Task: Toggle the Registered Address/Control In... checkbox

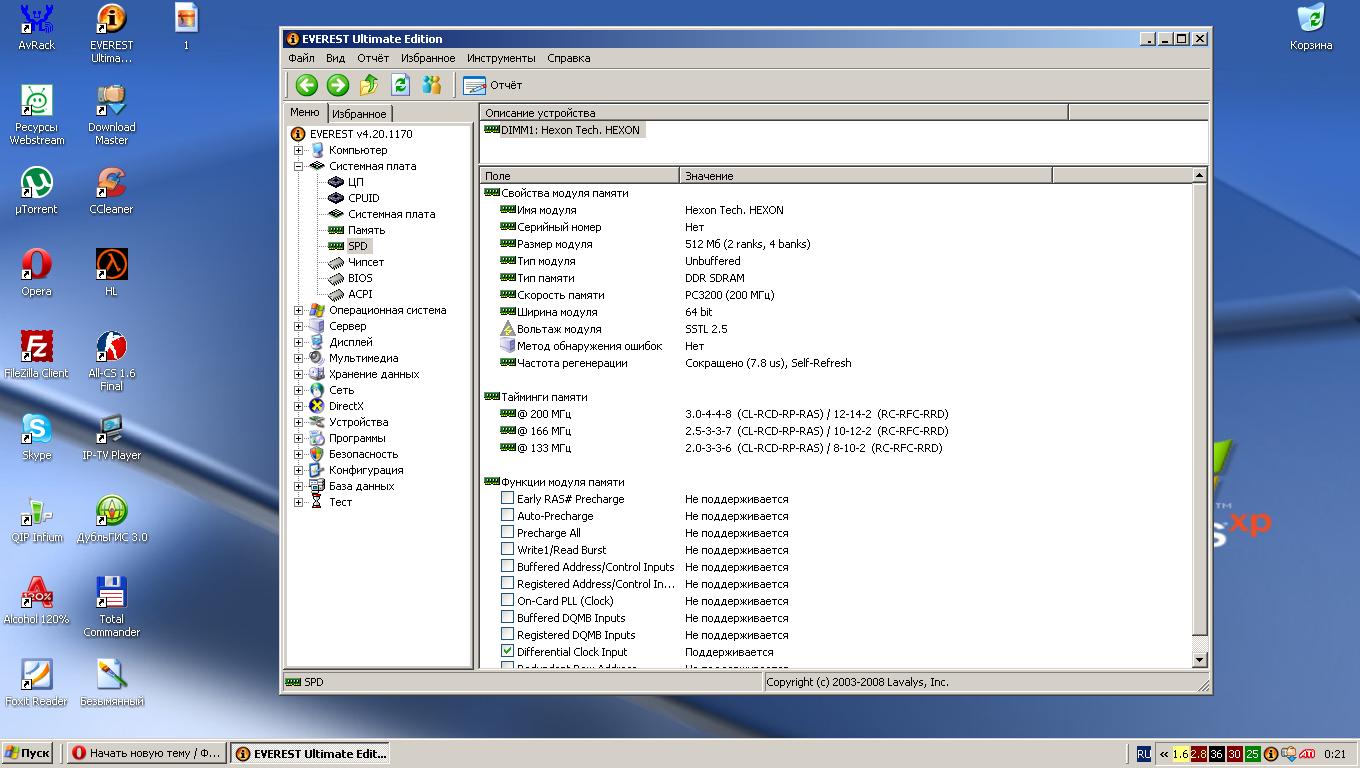Action: point(507,583)
